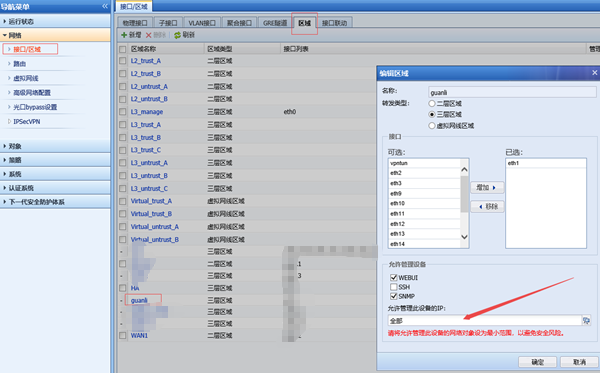The height and width of the screenshot is (373, 600).
Task: Click eth0 in the L3_manage row
Action: (x=290, y=112)
